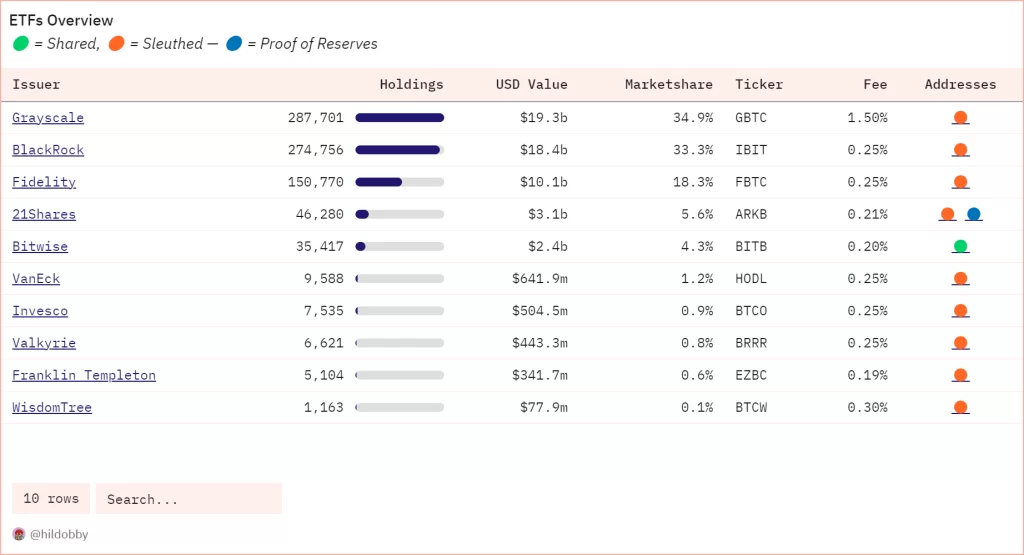This screenshot has height=555, width=1024.
Task: Click Grayscale's orange sleuthed address icon
Action: point(960,118)
